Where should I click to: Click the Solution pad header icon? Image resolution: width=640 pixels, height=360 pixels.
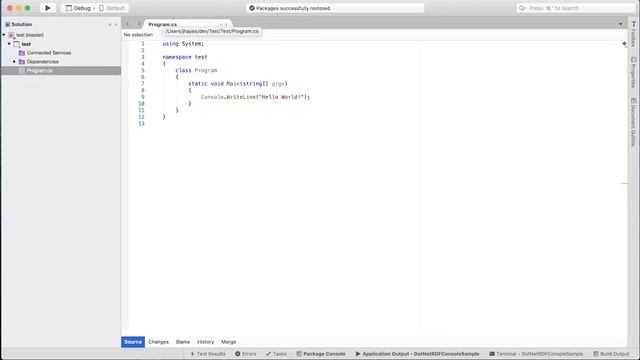click(7, 24)
